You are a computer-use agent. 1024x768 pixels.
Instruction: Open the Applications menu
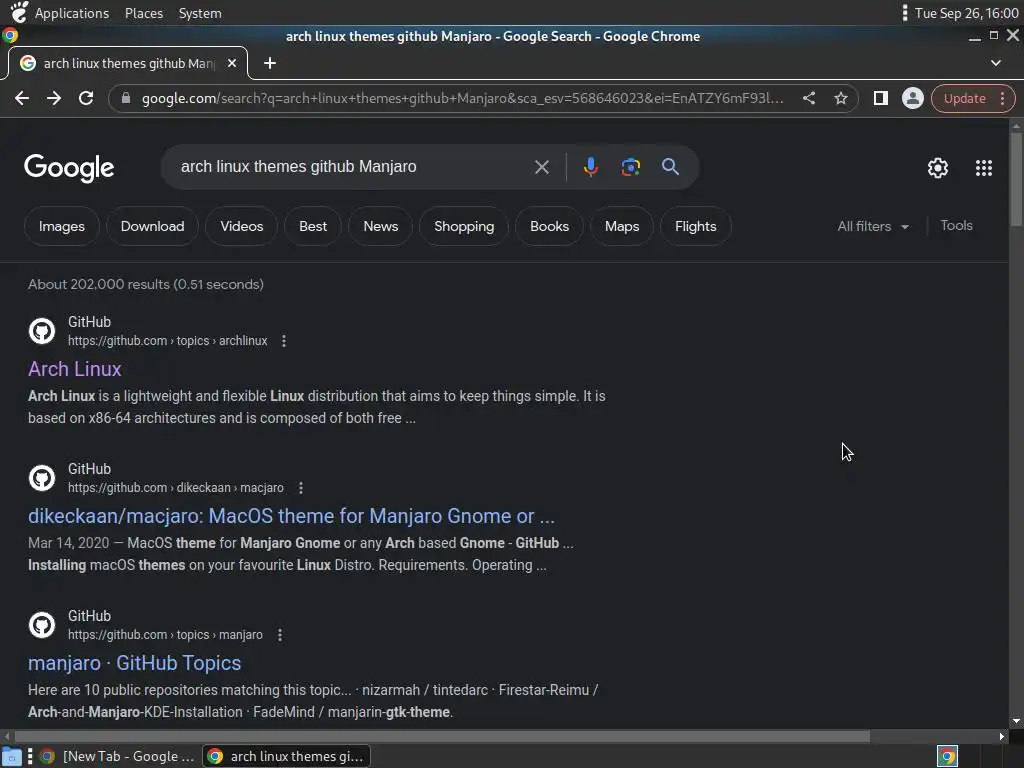click(72, 13)
